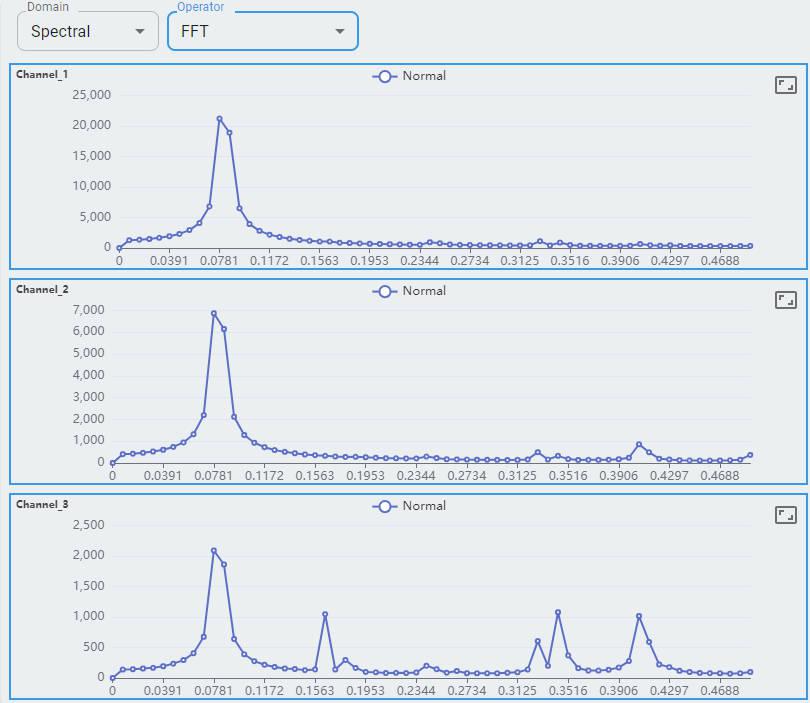Open the Operator dropdown showing FFT
This screenshot has width=810, height=703.
coord(262,31)
